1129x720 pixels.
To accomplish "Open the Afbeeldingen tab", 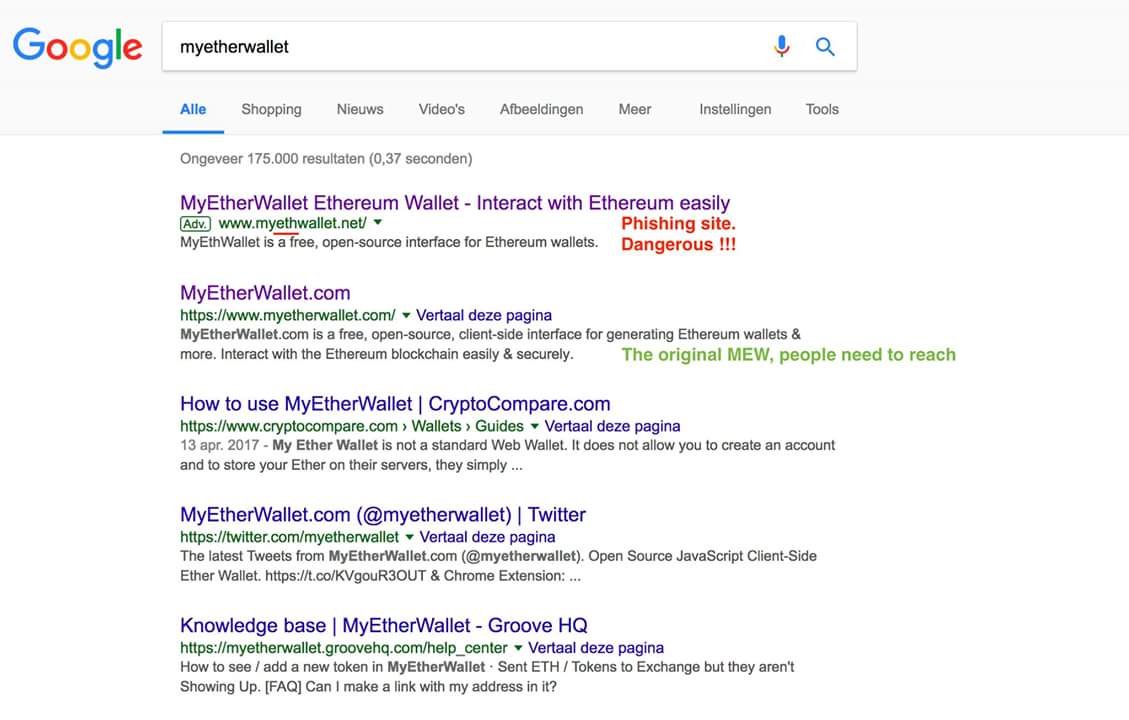I will pos(541,110).
